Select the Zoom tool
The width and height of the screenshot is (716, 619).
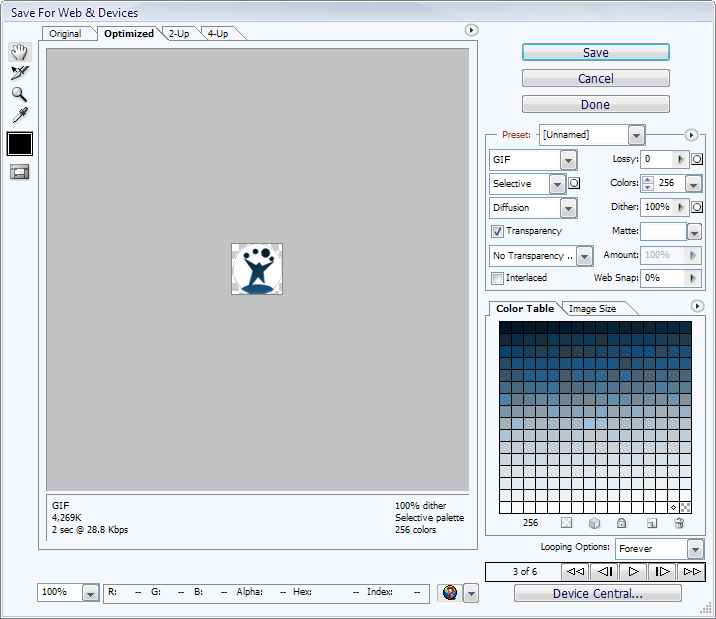[x=19, y=94]
